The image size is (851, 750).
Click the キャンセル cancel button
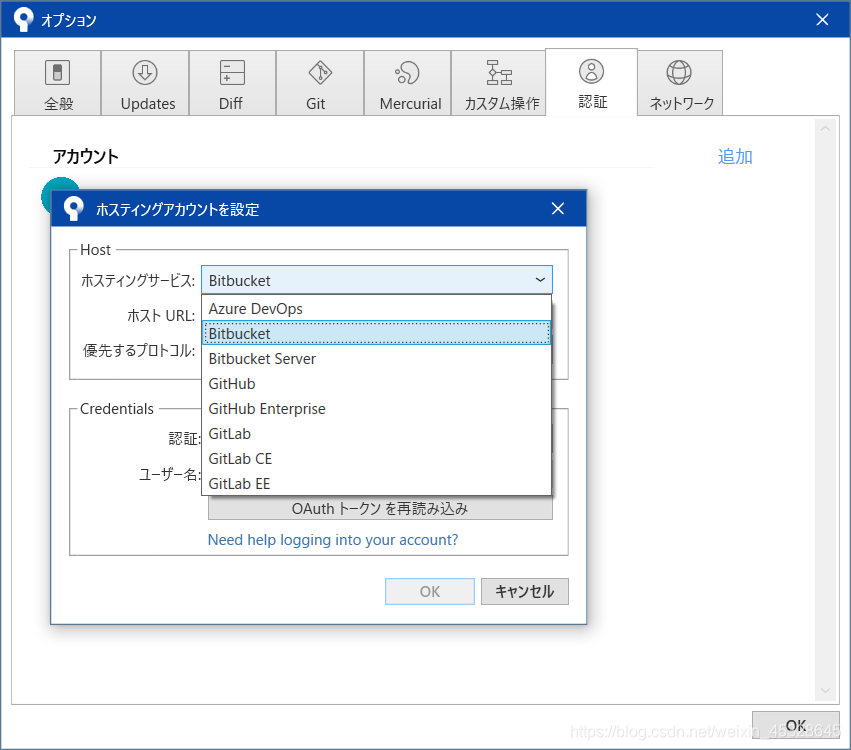coord(524,591)
